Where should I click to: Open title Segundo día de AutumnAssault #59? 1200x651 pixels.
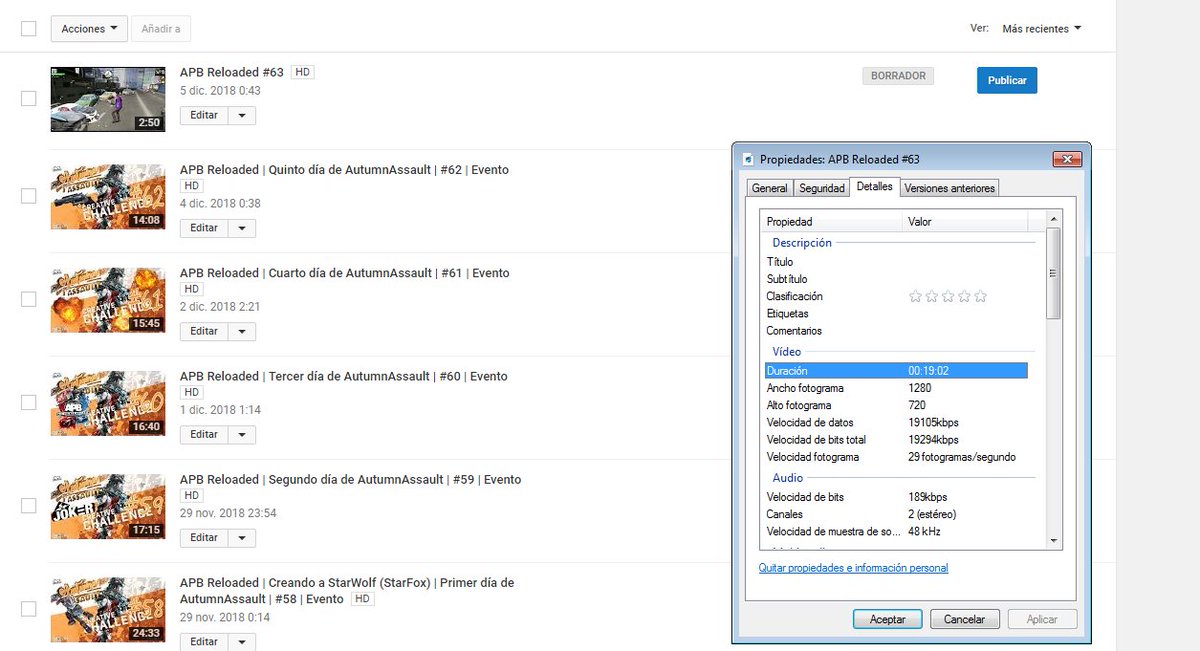(x=350, y=479)
